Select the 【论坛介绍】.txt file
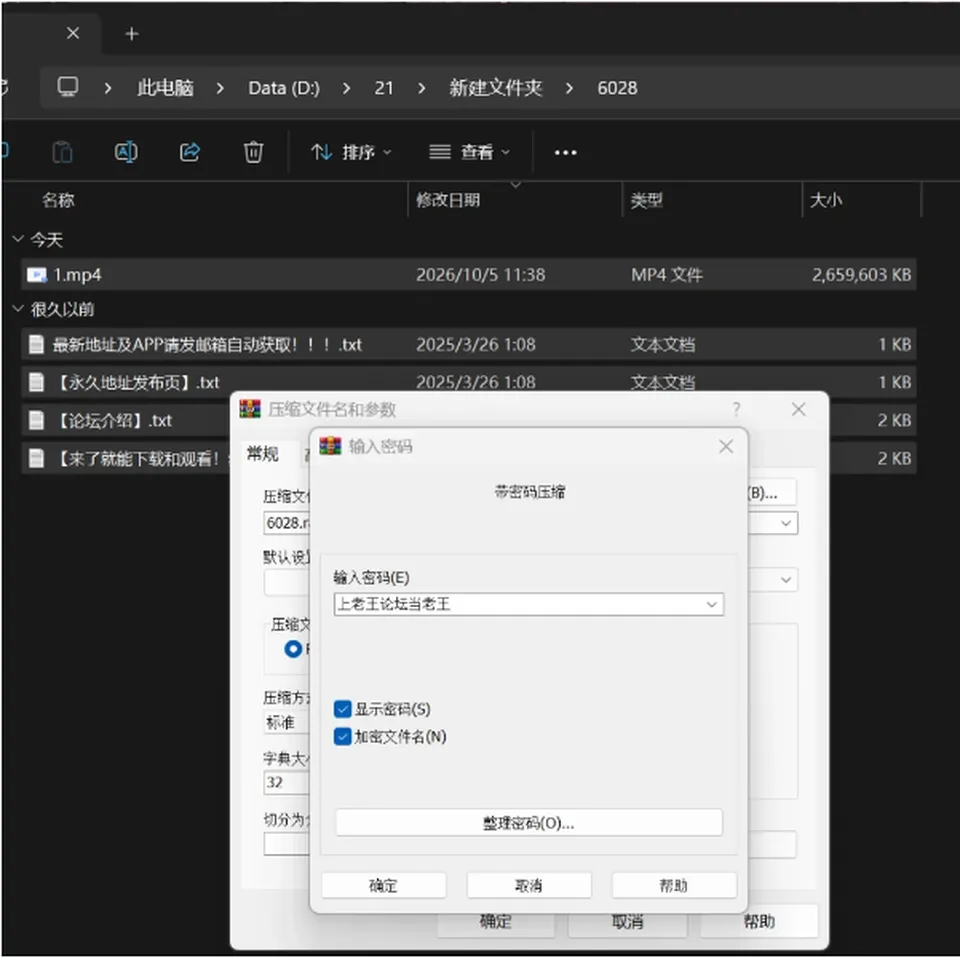Viewport: 960px width, 958px height. [x=126, y=421]
